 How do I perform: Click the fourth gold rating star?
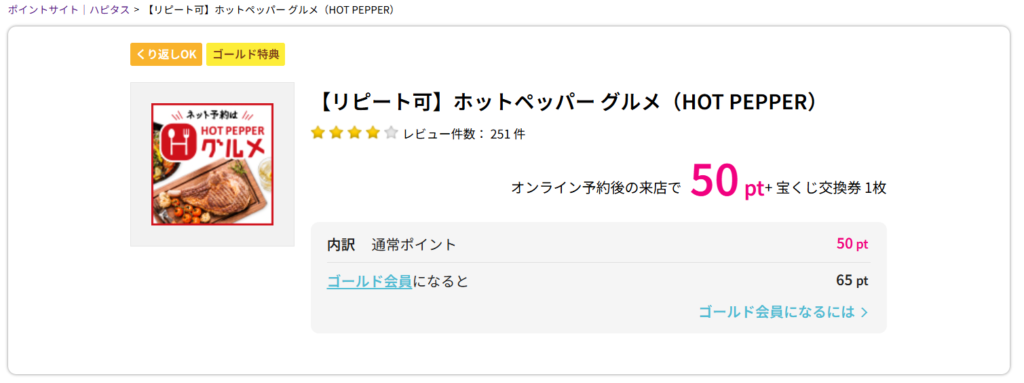coord(373,134)
